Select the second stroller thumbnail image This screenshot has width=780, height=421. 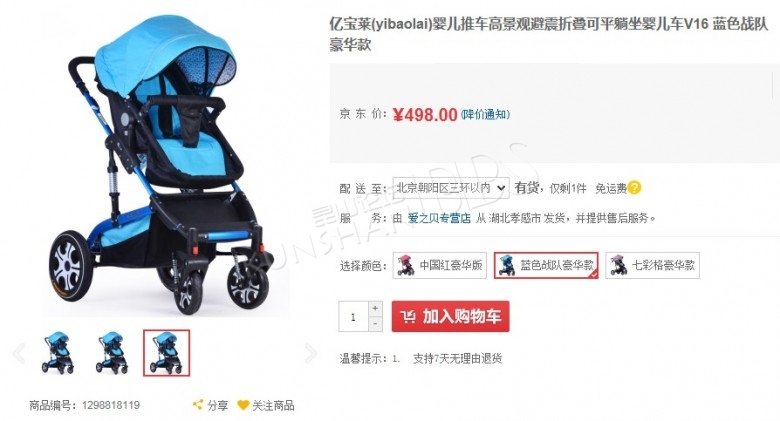coord(112,353)
